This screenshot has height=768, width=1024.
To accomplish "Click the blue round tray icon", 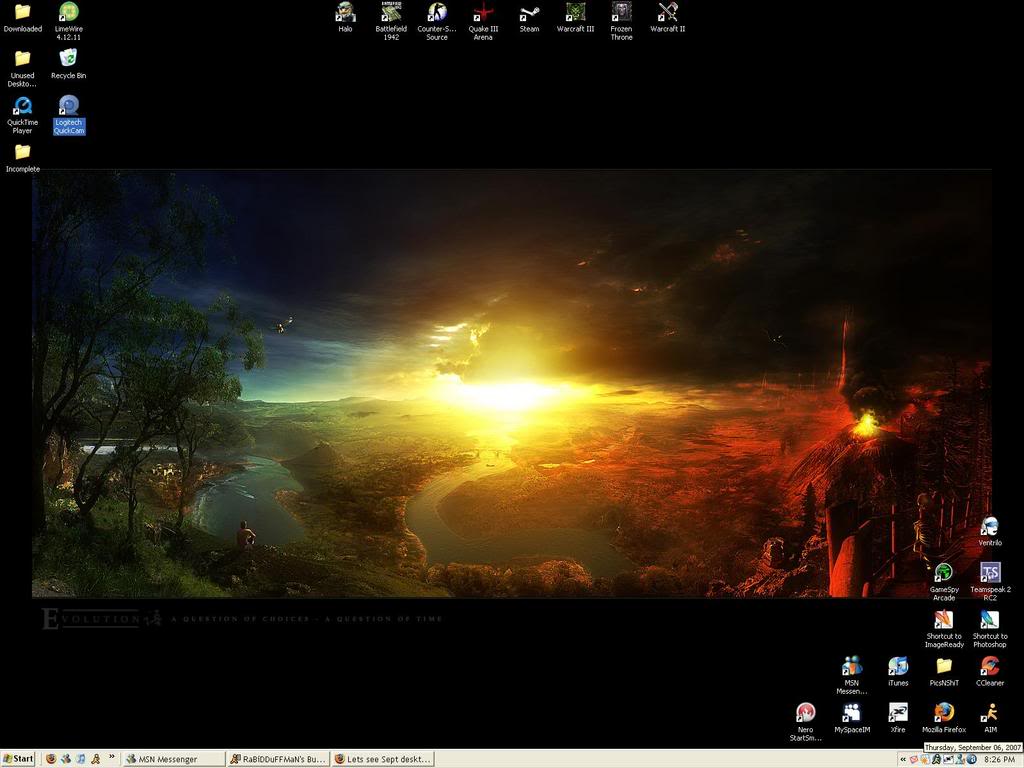I will [972, 760].
